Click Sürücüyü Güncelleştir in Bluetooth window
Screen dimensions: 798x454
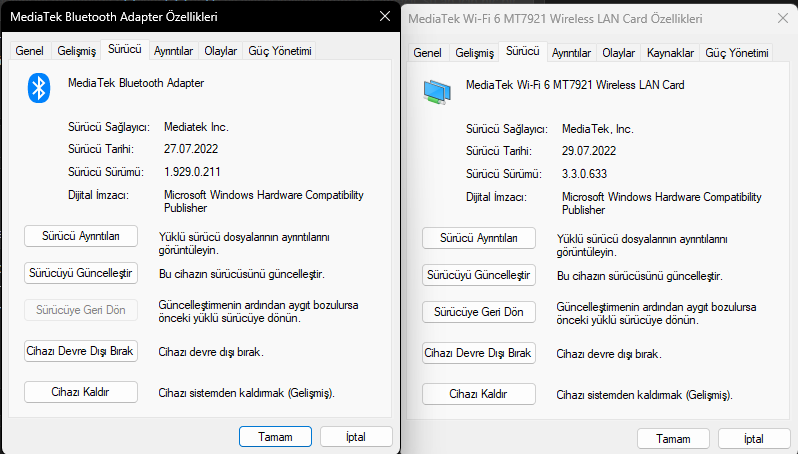click(x=81, y=273)
